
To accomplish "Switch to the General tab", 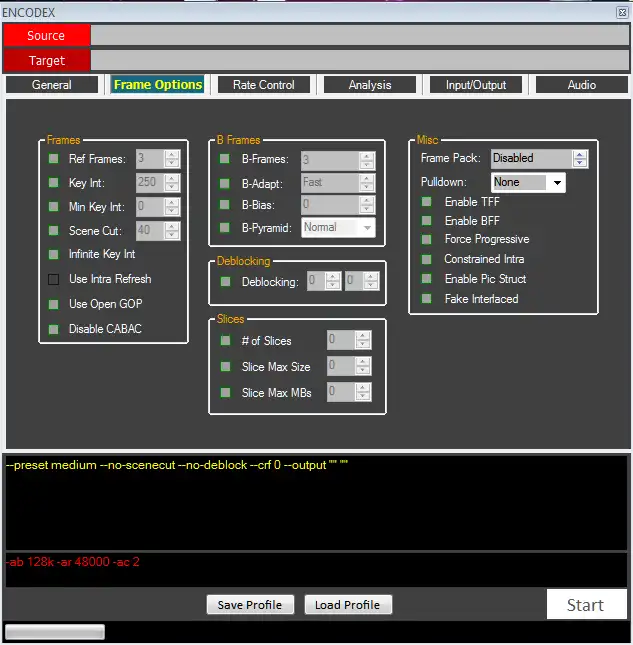I will [52, 85].
